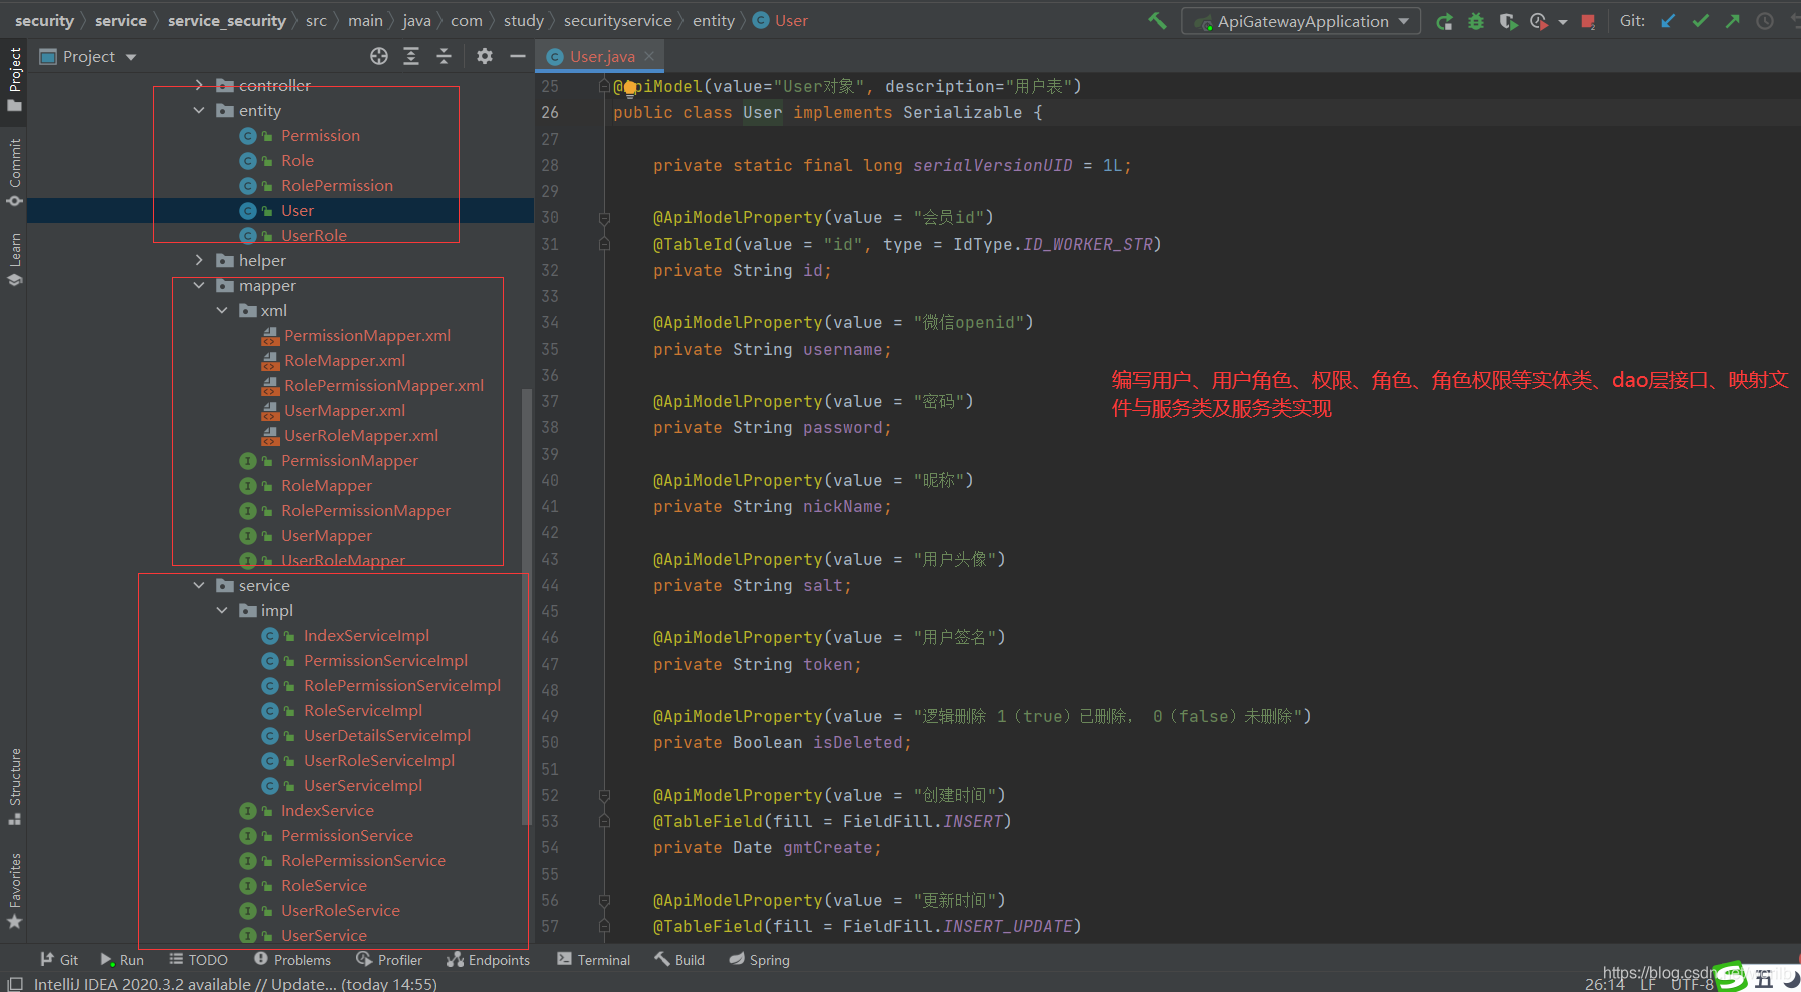This screenshot has height=992, width=1801.
Task: Open the Build tool window tab
Action: [x=680, y=959]
